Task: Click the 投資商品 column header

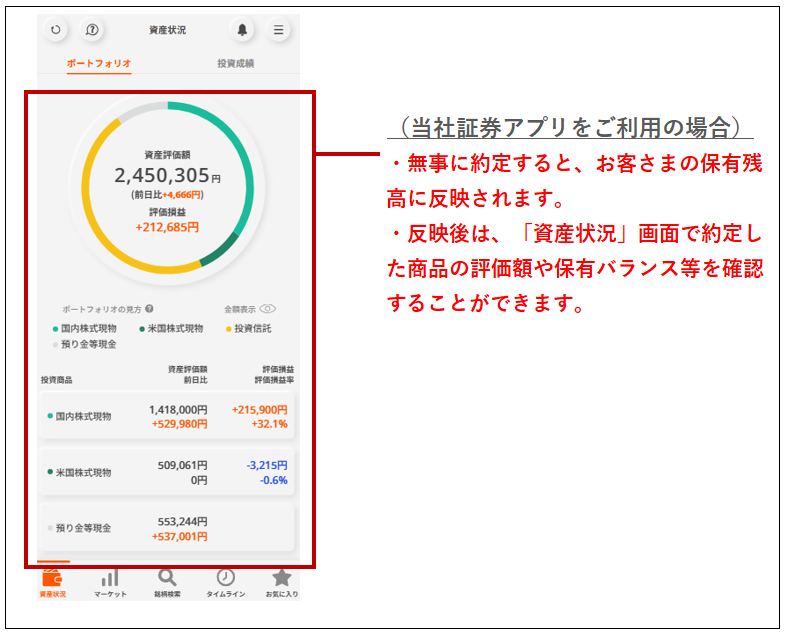Action: coord(57,380)
